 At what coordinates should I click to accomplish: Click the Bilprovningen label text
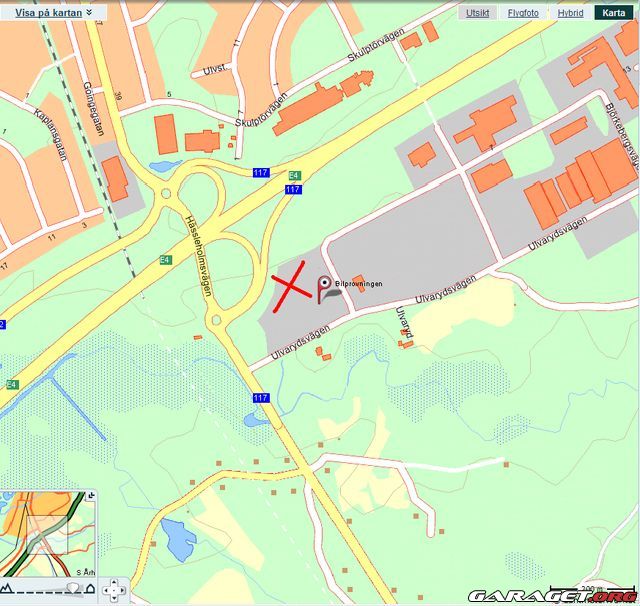pos(359,284)
